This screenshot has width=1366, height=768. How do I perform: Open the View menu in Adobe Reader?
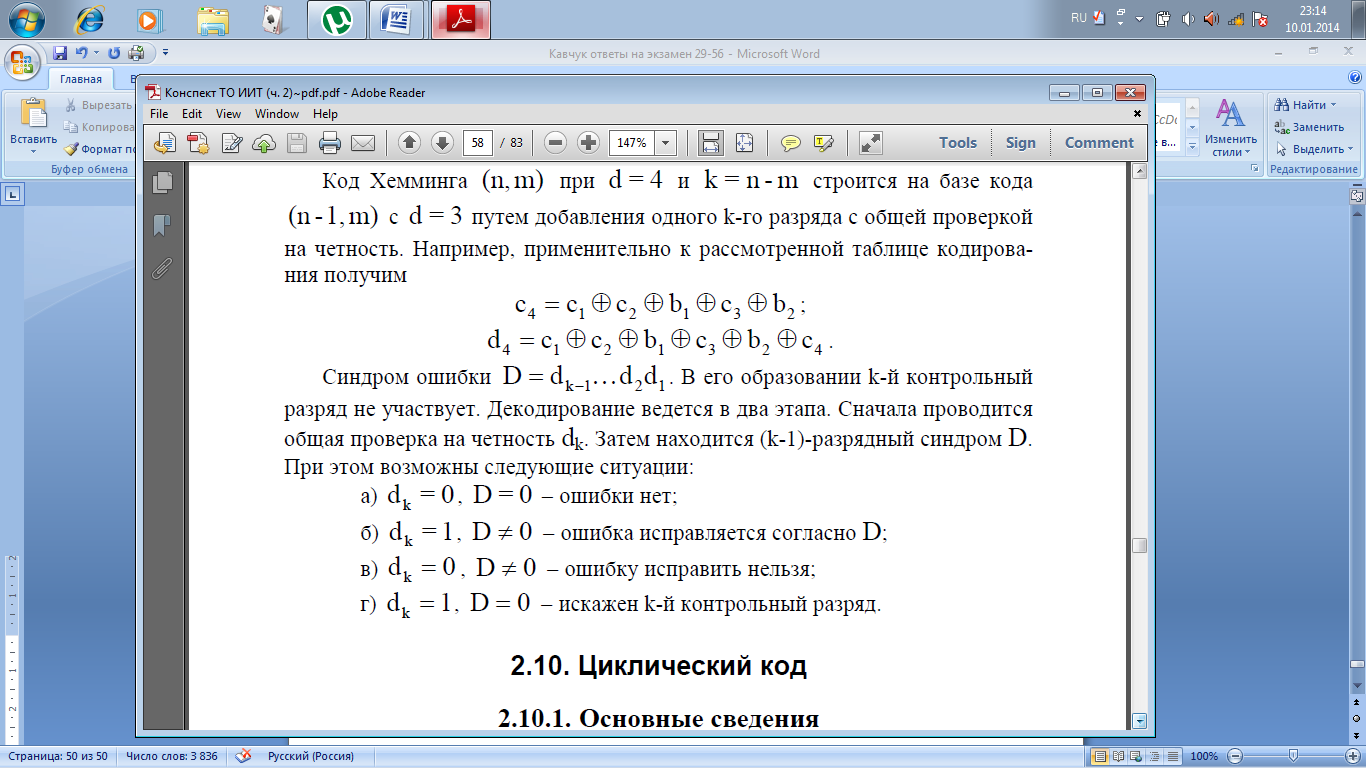point(228,114)
